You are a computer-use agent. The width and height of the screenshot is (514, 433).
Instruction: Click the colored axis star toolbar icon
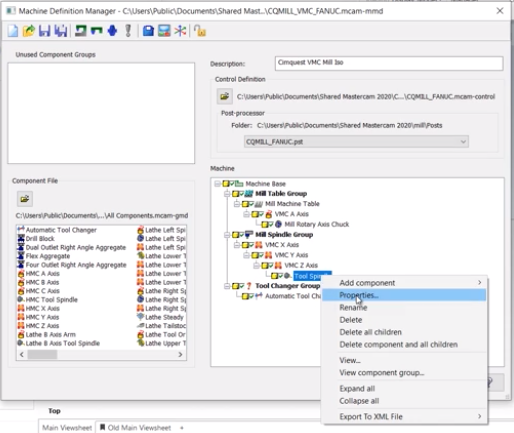(180, 31)
